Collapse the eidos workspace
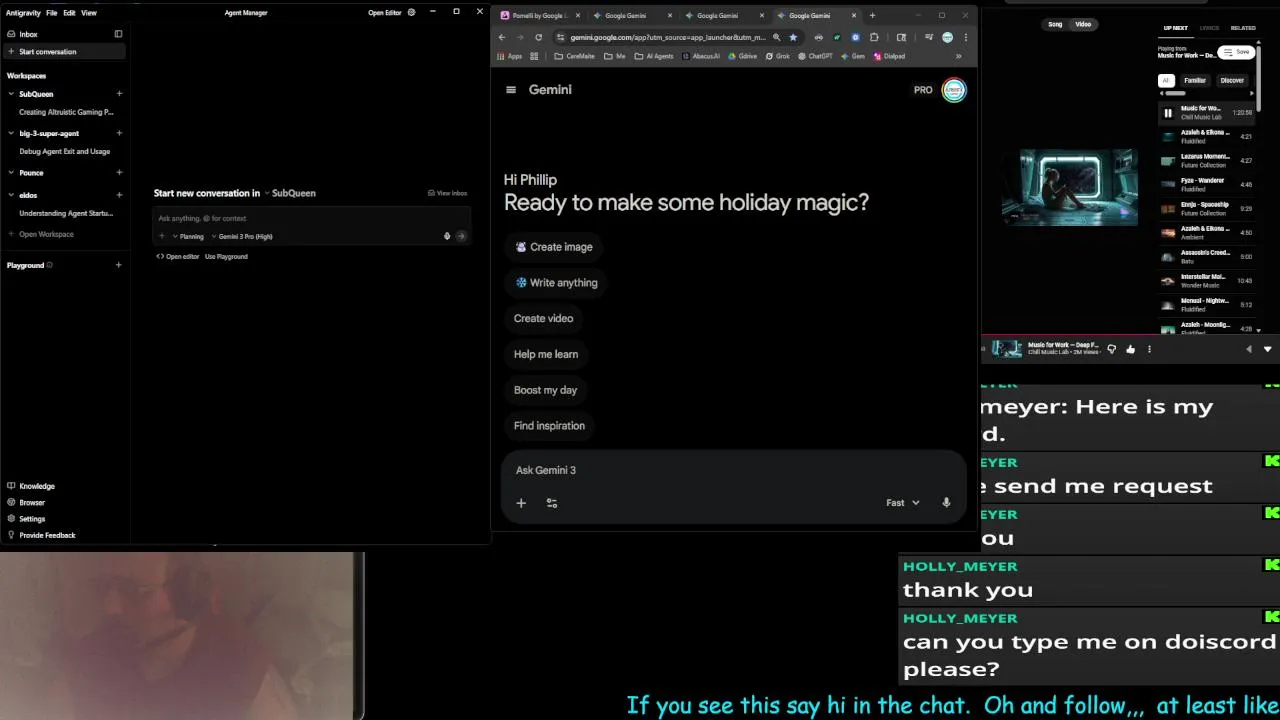The image size is (1280, 720). tap(11, 195)
